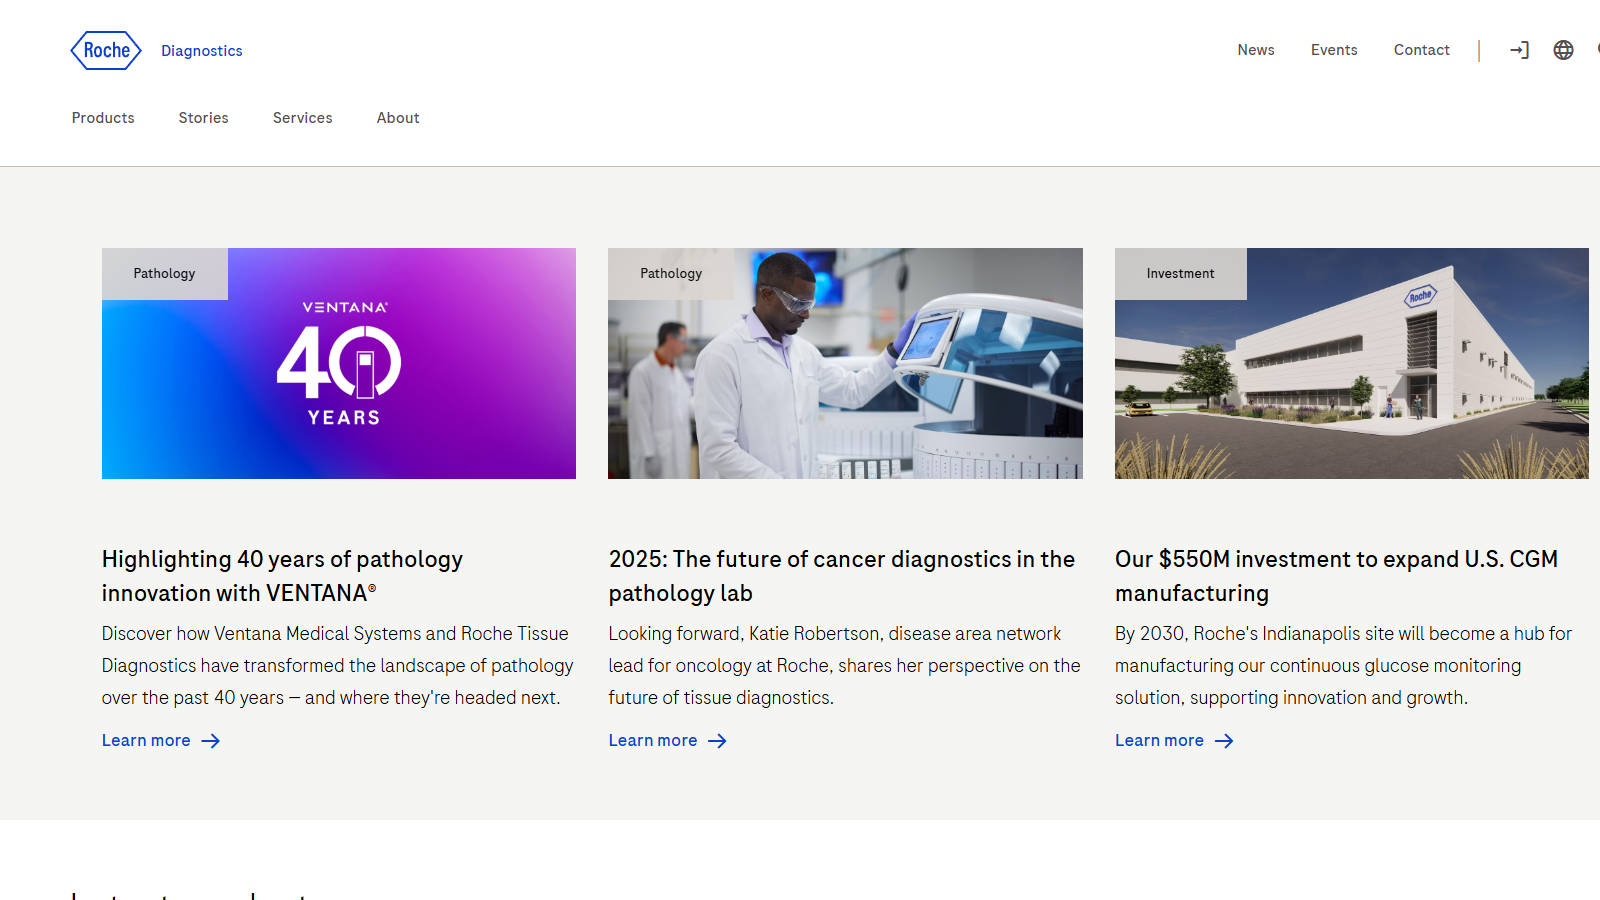
Task: Click Learn more under cancer diagnostics article
Action: pos(653,740)
